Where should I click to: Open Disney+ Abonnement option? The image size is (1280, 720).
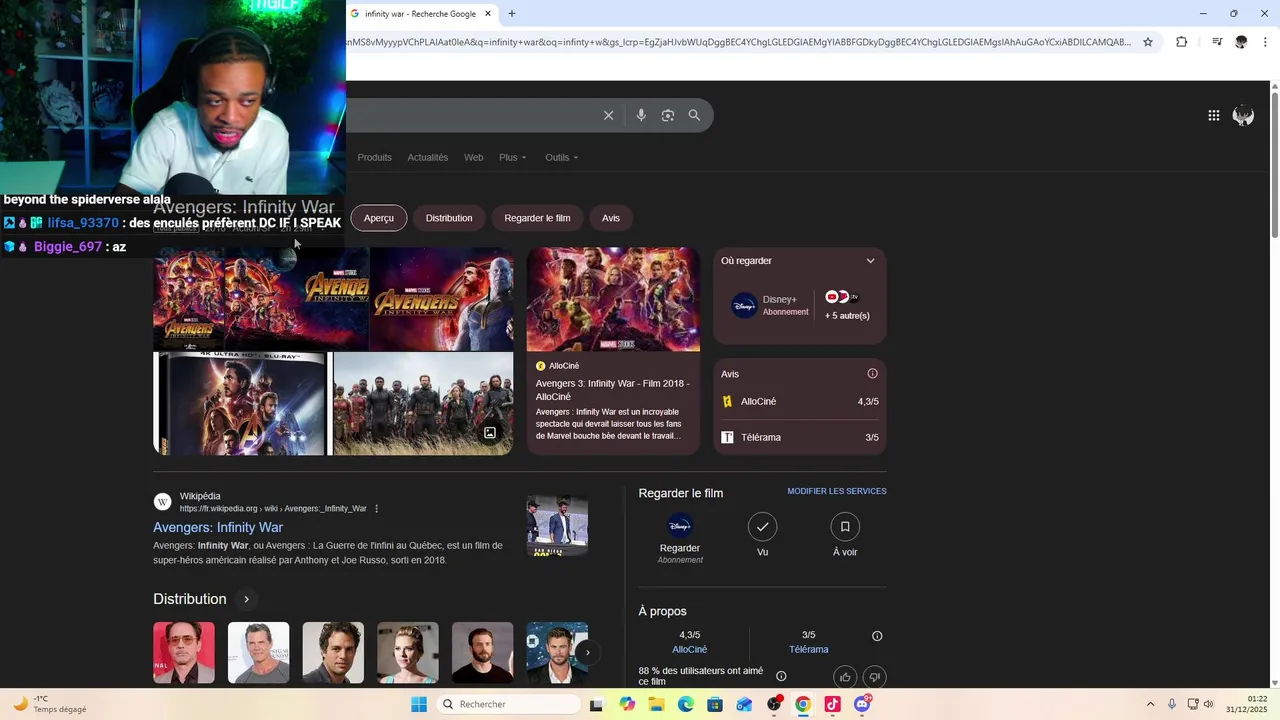point(770,305)
